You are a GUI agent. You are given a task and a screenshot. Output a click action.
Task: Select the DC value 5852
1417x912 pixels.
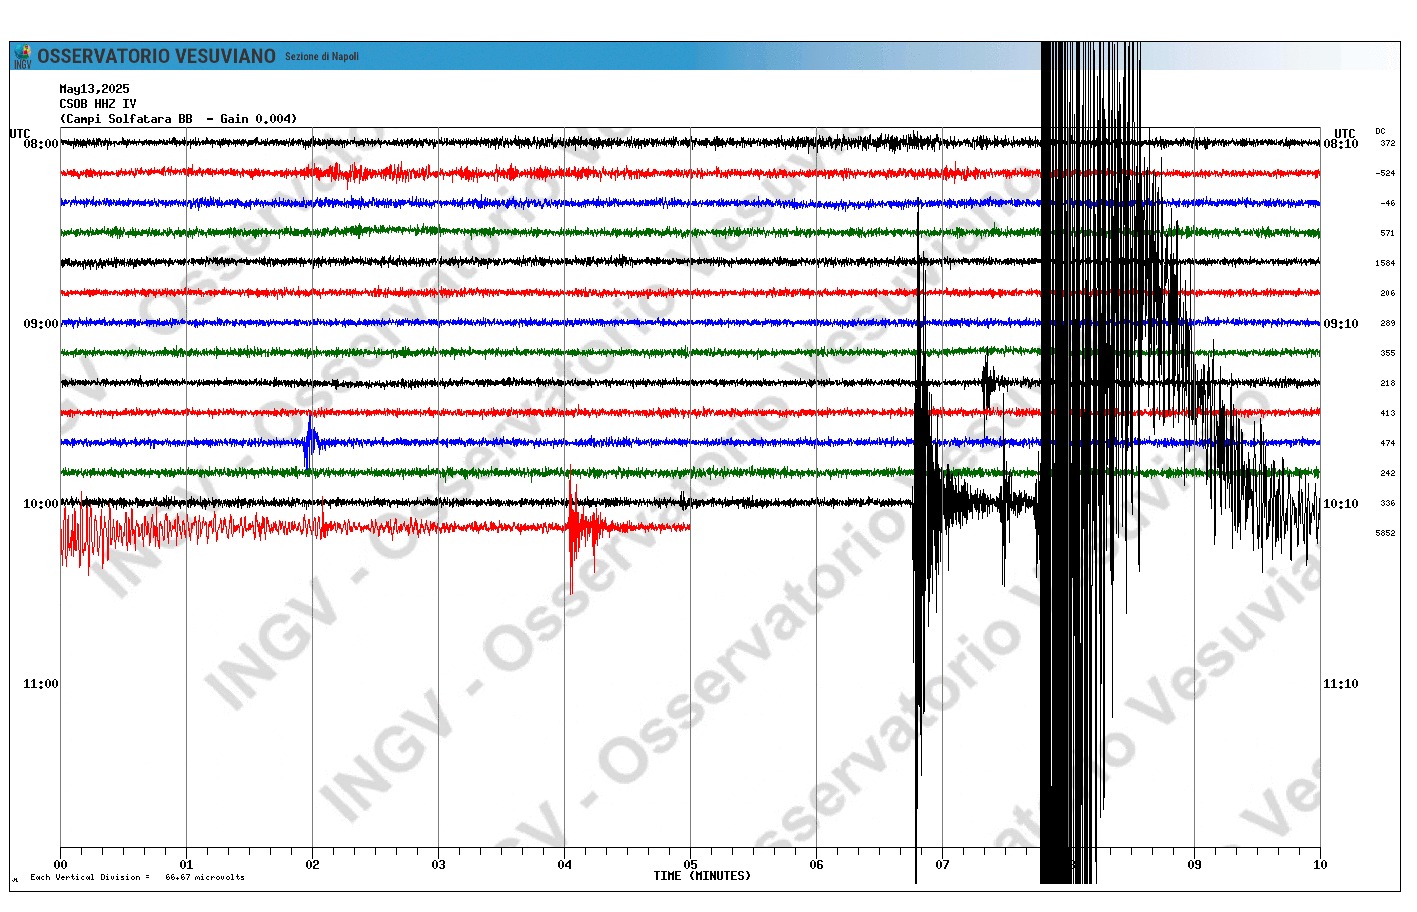coord(1385,533)
